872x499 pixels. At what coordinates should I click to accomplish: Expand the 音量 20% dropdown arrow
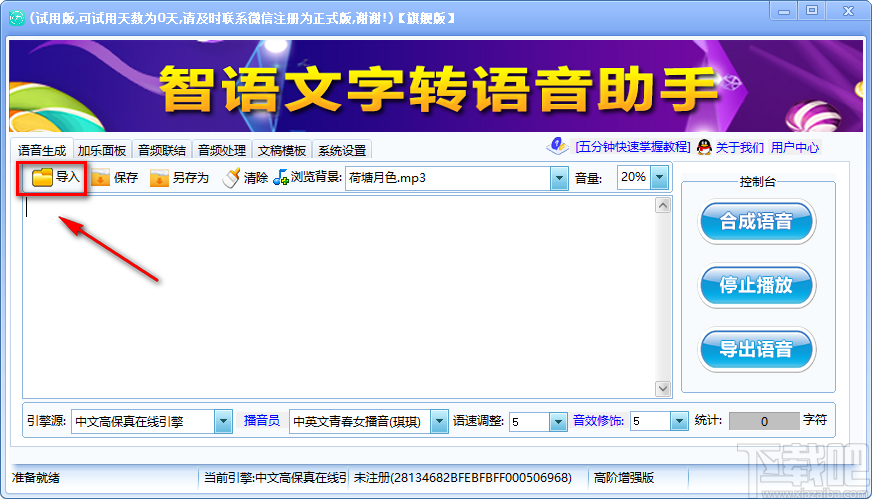(x=660, y=178)
